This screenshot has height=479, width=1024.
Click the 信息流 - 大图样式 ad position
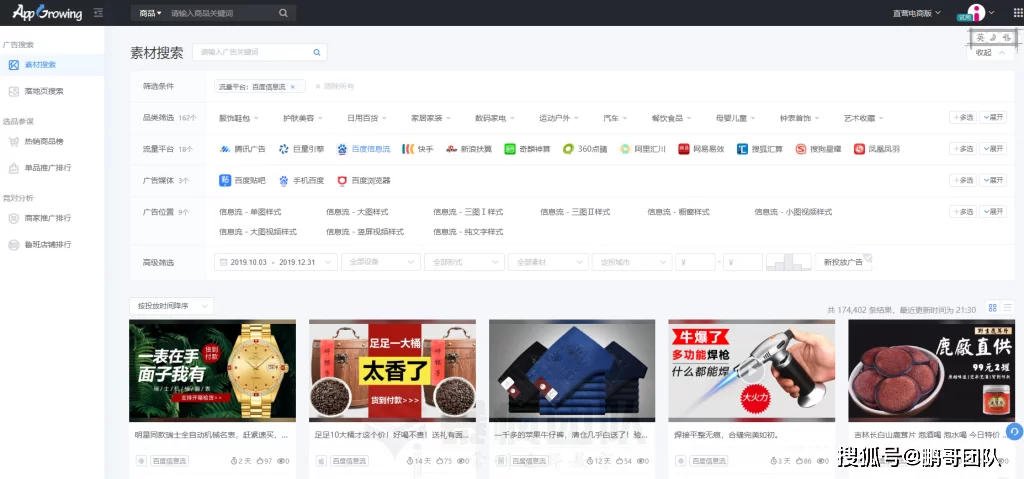coord(357,212)
